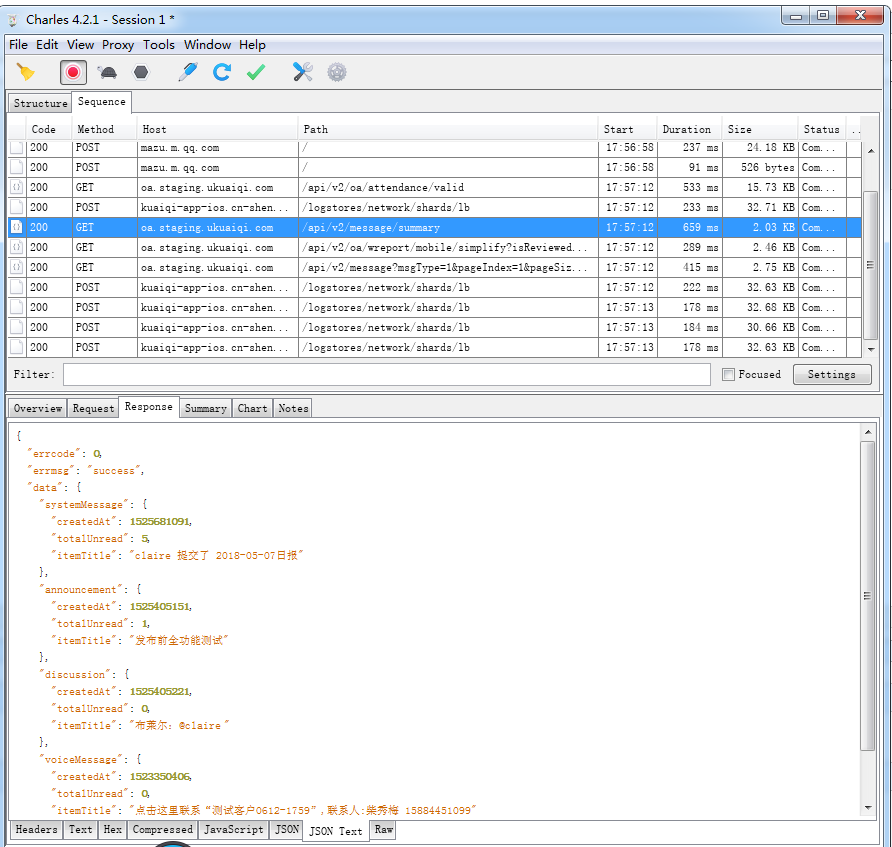Toggle the red record button

[x=73, y=72]
